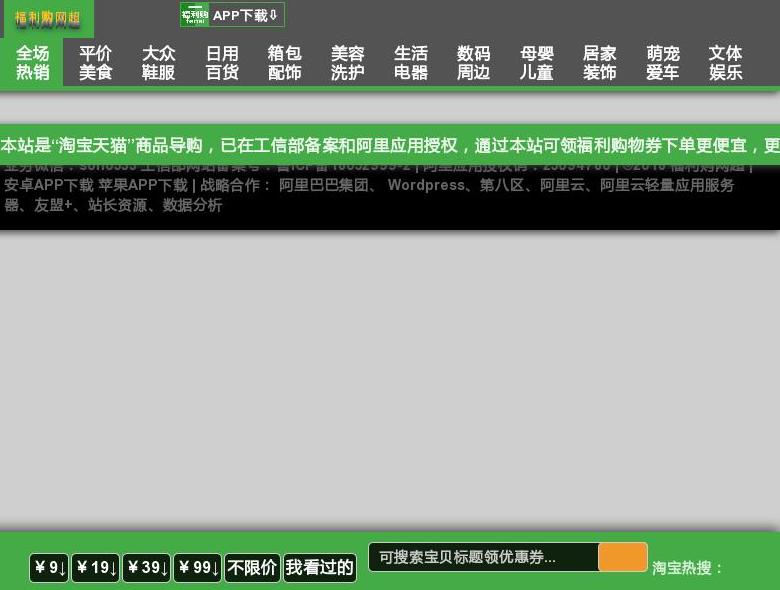Open the 我看过的 viewed items list

click(x=320, y=568)
